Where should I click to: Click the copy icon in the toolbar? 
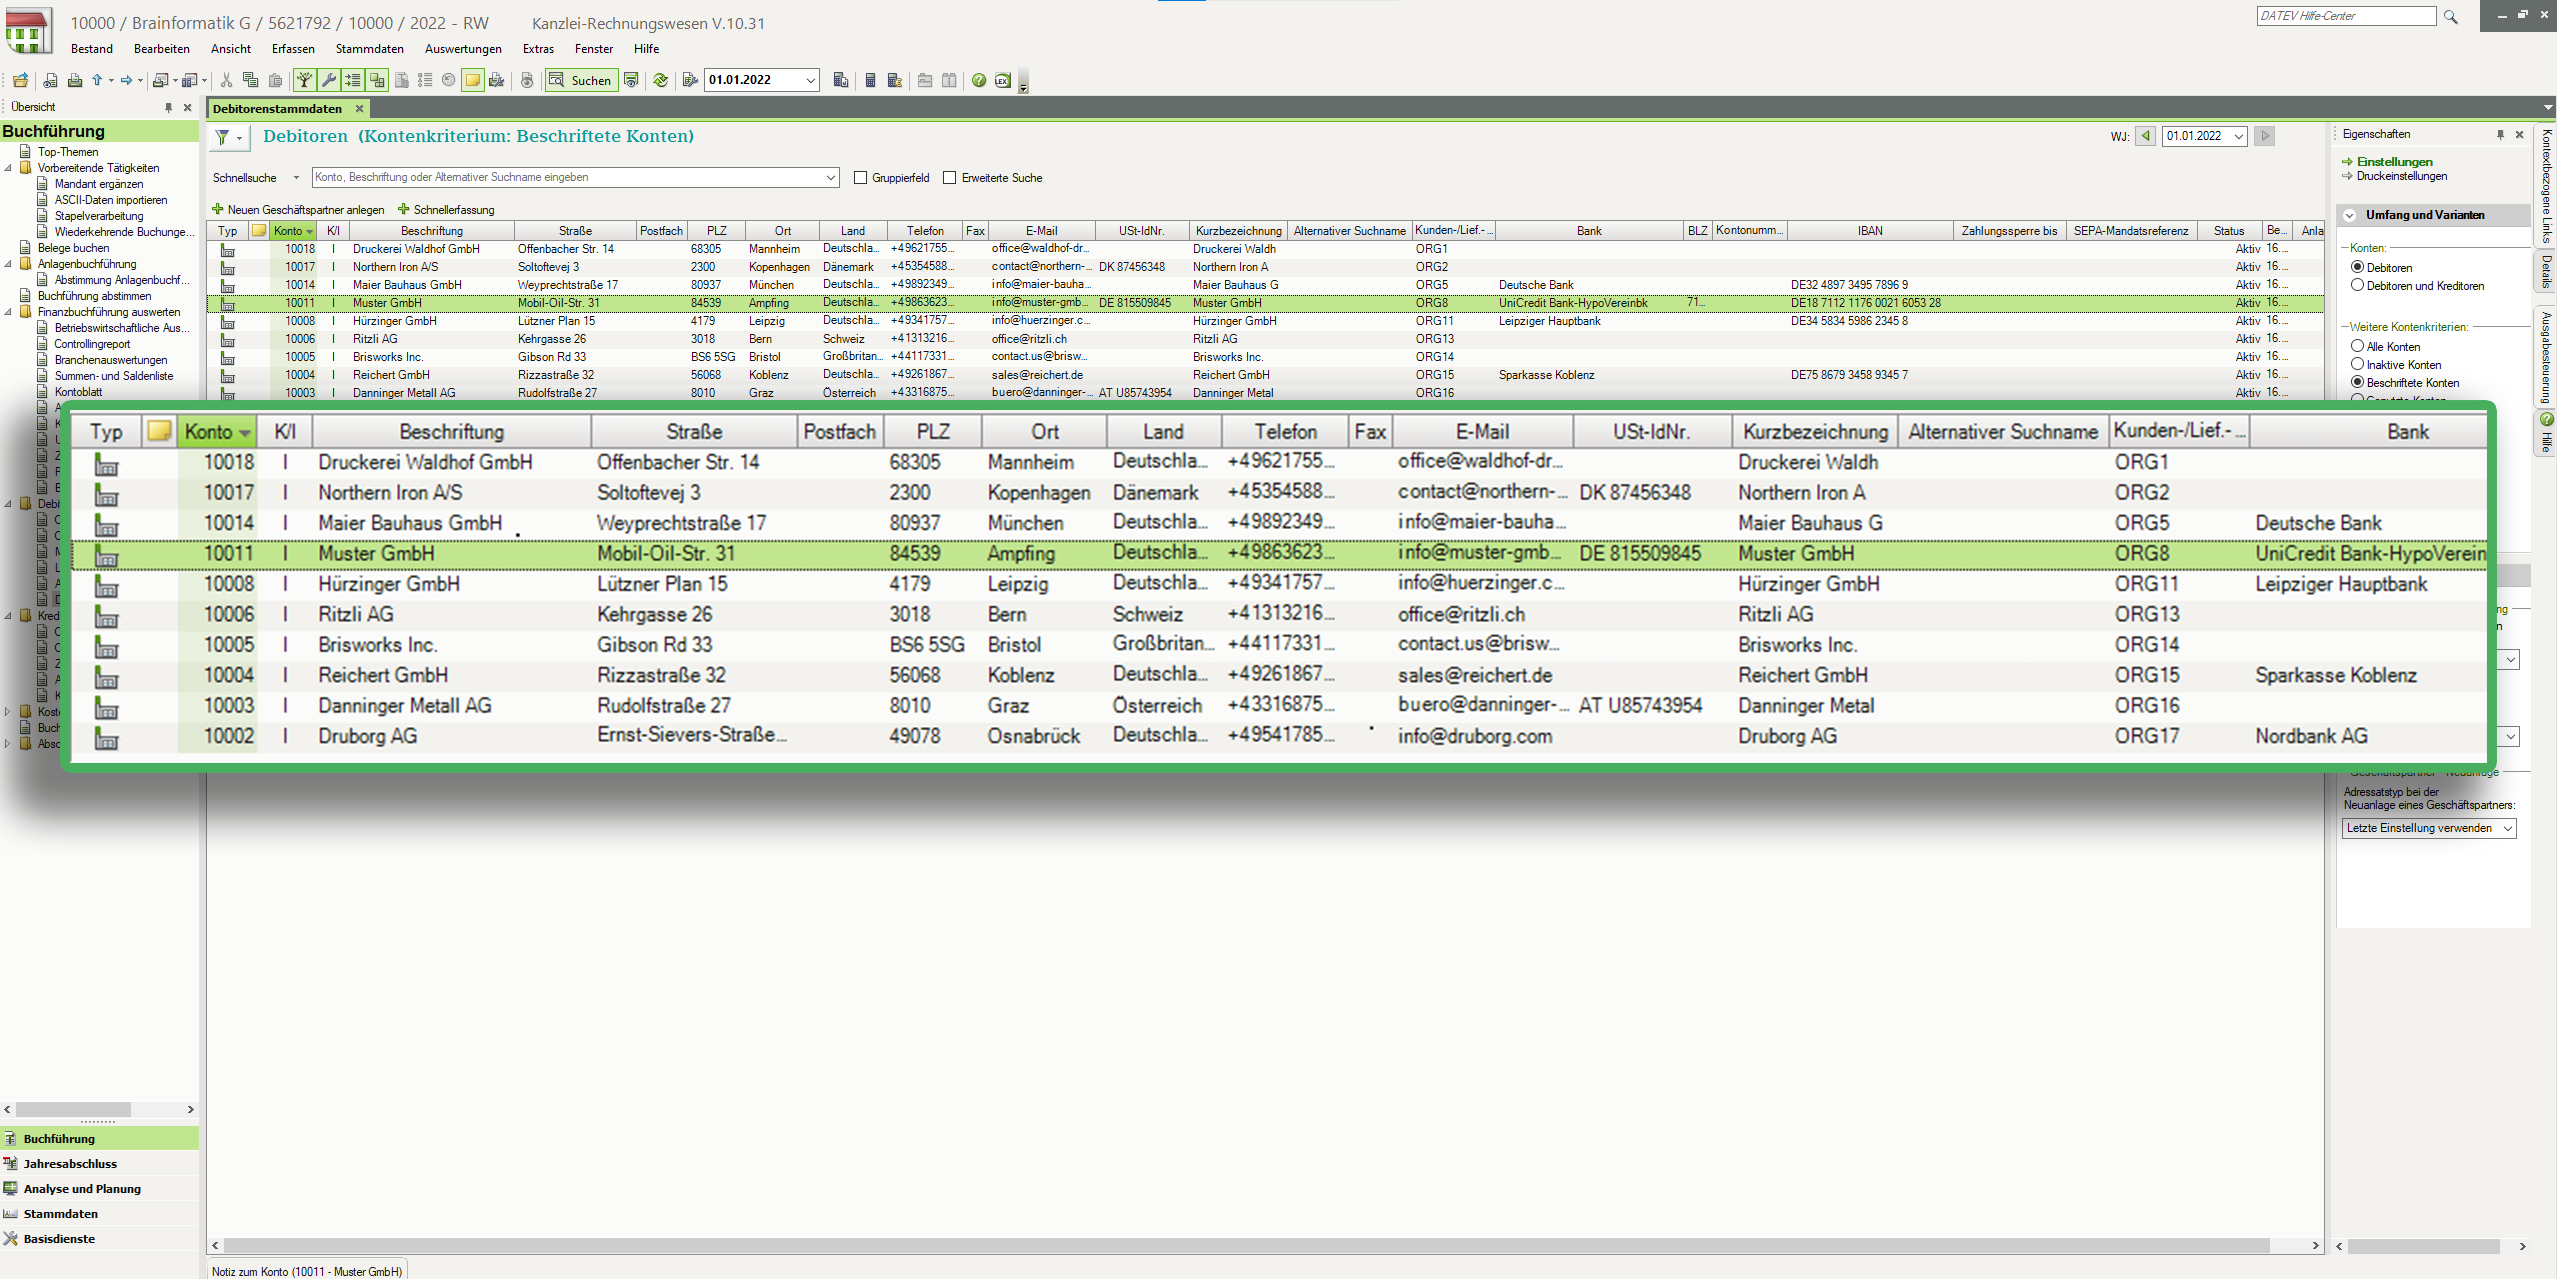click(x=250, y=80)
